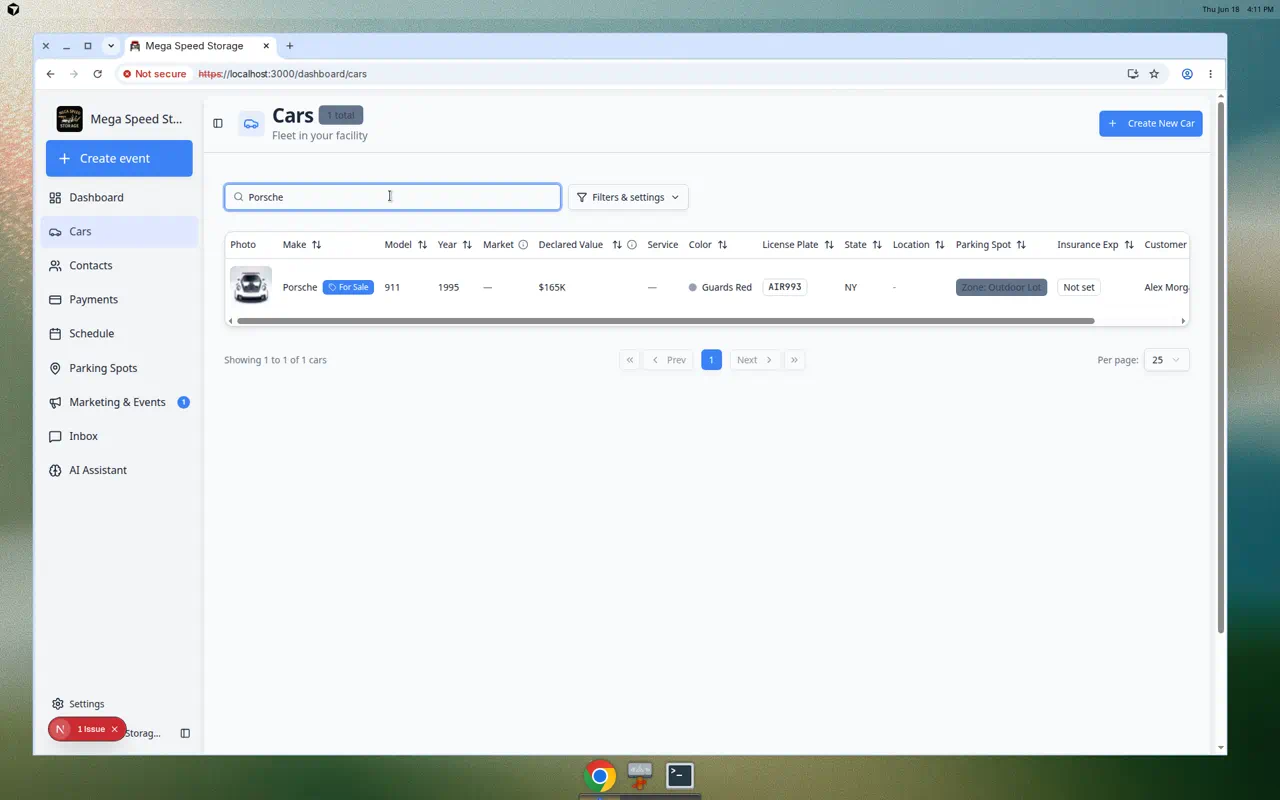Open the Porsche 911 photo thumbnail
Image resolution: width=1280 pixels, height=800 pixels.
click(251, 286)
